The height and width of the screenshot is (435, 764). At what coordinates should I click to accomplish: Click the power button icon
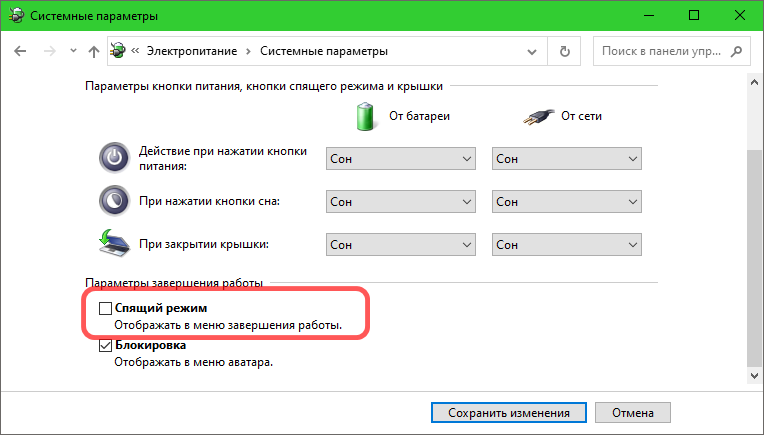114,159
